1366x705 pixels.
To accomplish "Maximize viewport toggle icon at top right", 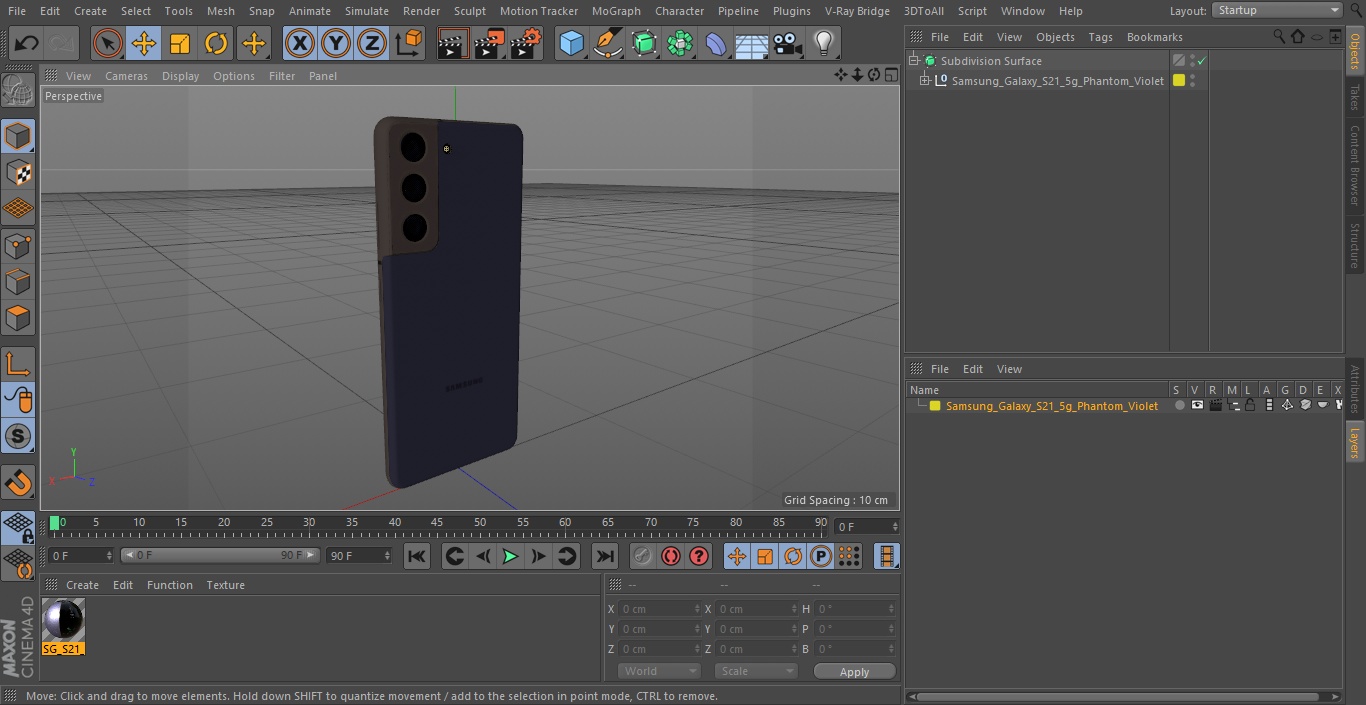I will (x=891, y=75).
